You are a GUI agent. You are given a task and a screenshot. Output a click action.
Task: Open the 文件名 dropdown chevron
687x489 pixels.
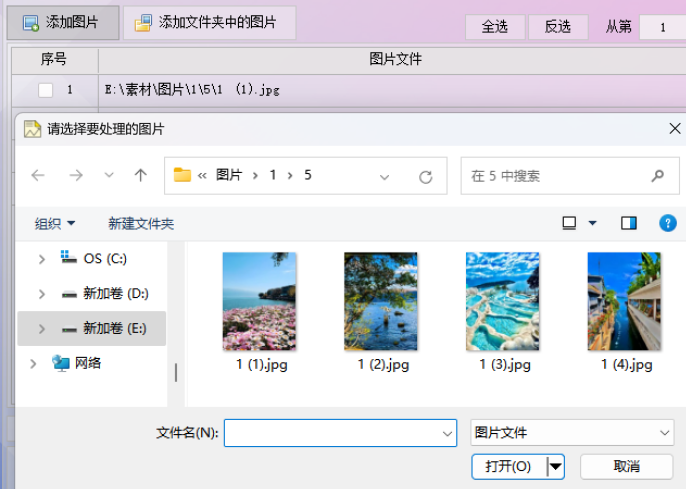tap(447, 433)
